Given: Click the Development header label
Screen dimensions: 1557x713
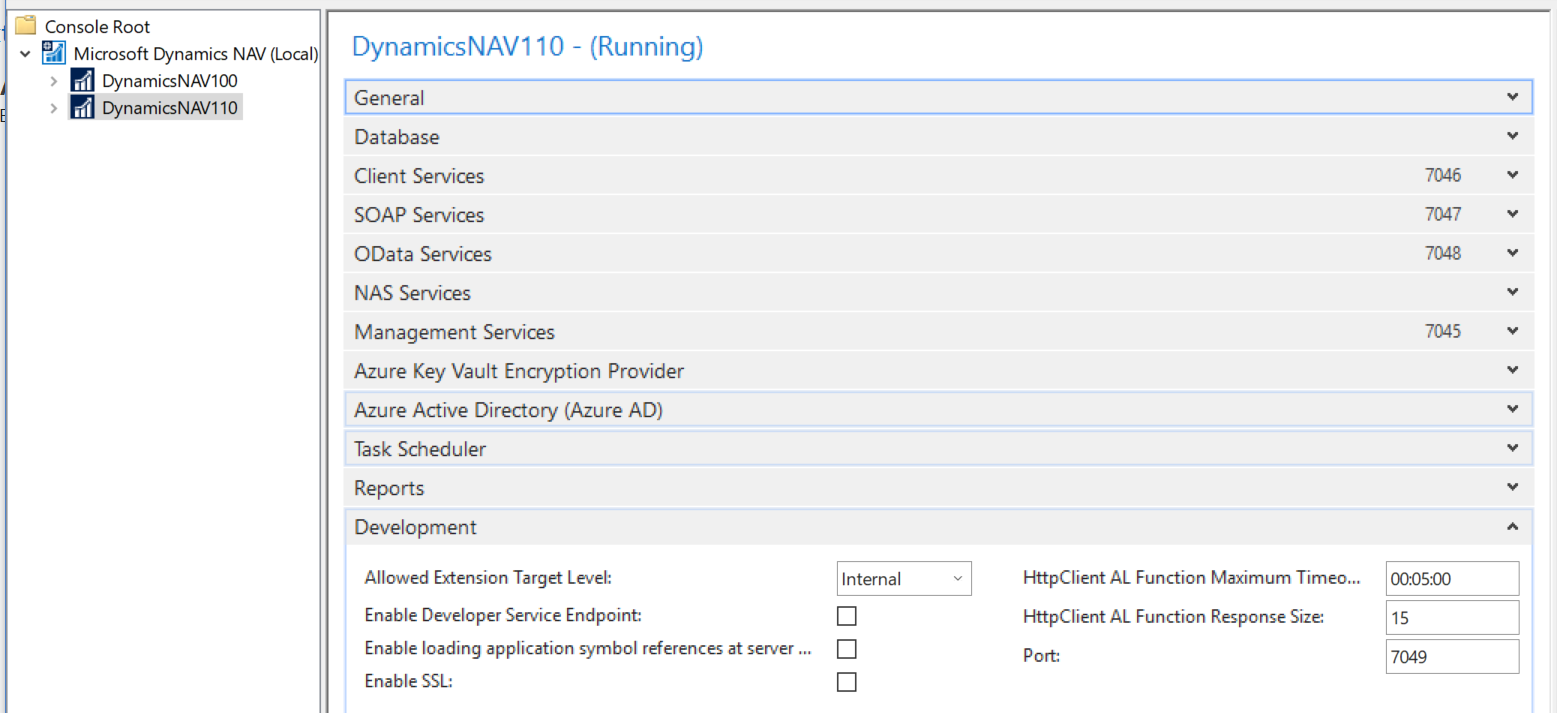Looking at the screenshot, I should click(416, 527).
